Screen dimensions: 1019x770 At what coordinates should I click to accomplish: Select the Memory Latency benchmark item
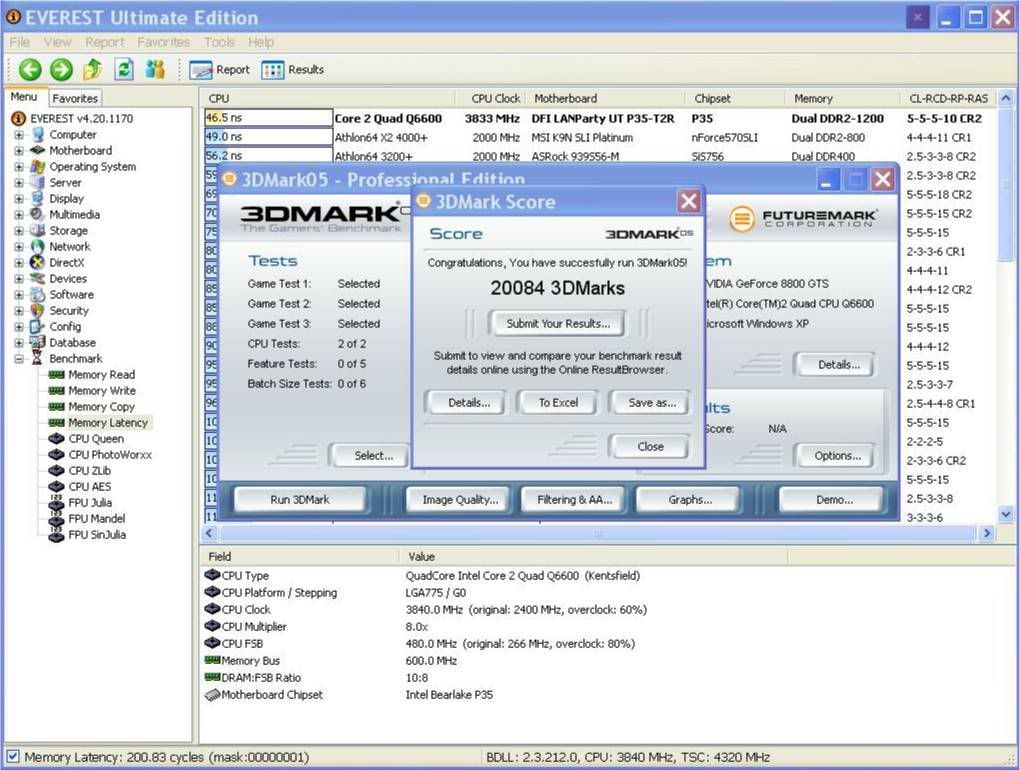pyautogui.click(x=108, y=423)
